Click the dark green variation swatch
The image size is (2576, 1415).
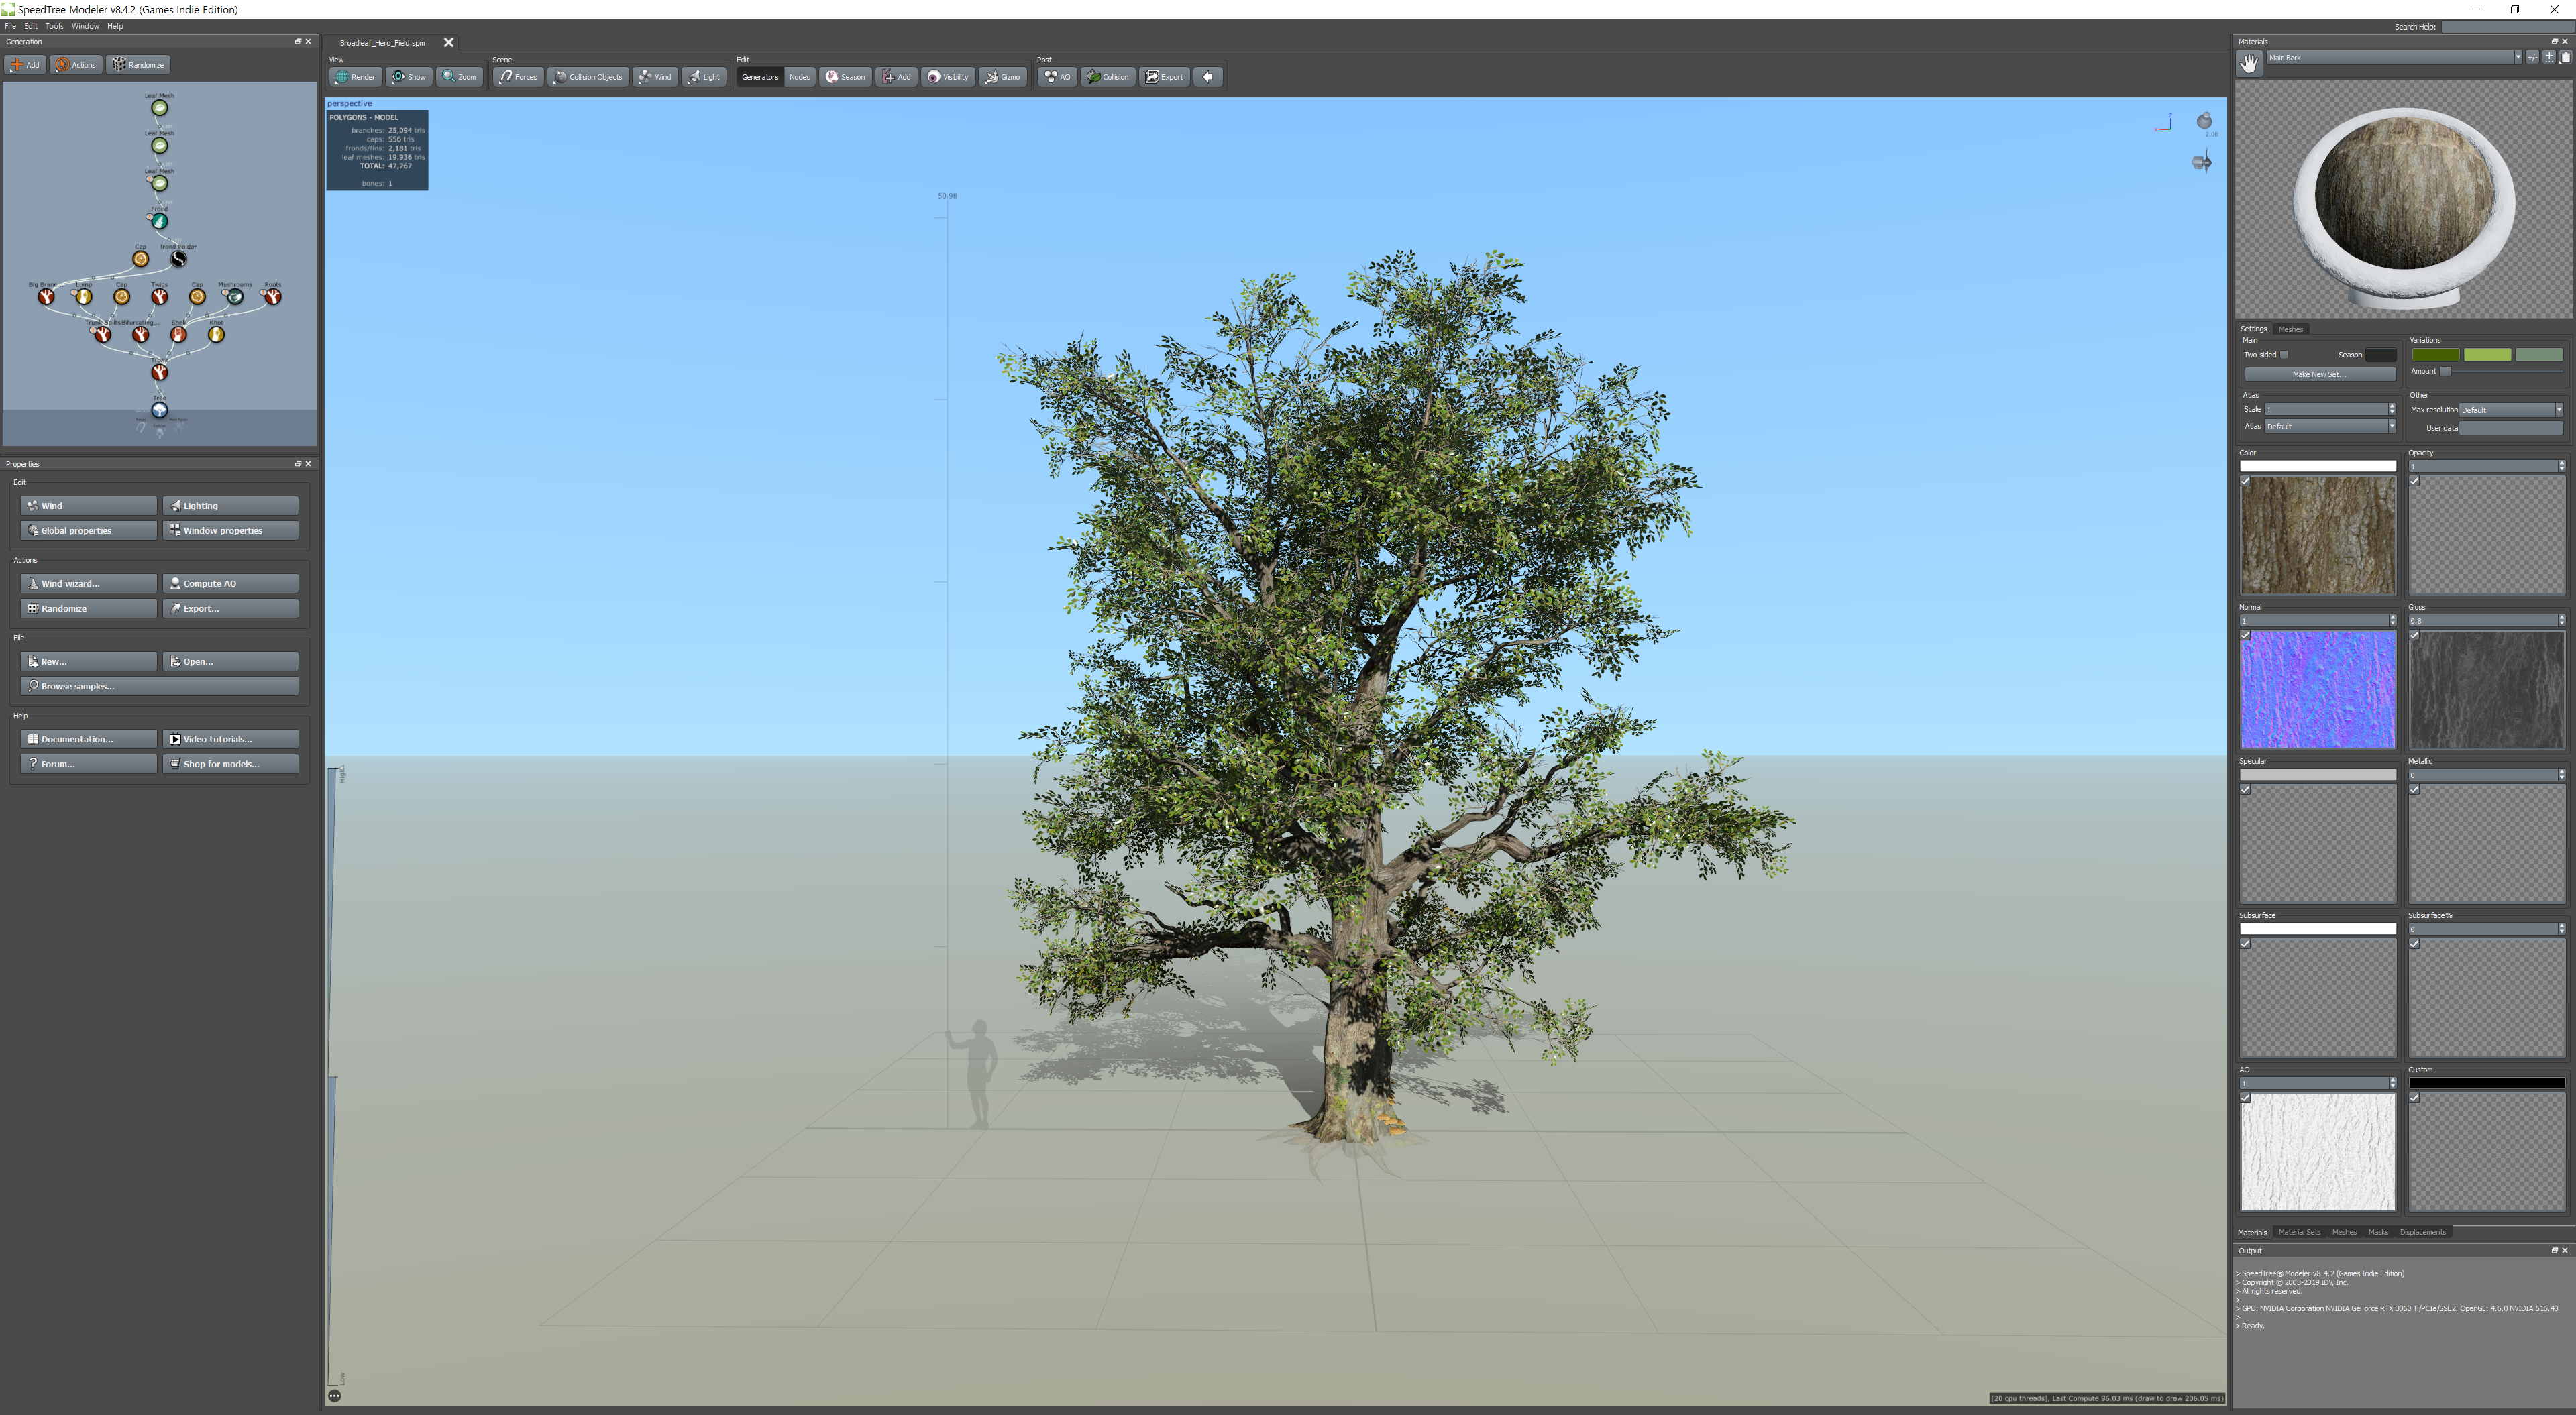(x=2435, y=355)
